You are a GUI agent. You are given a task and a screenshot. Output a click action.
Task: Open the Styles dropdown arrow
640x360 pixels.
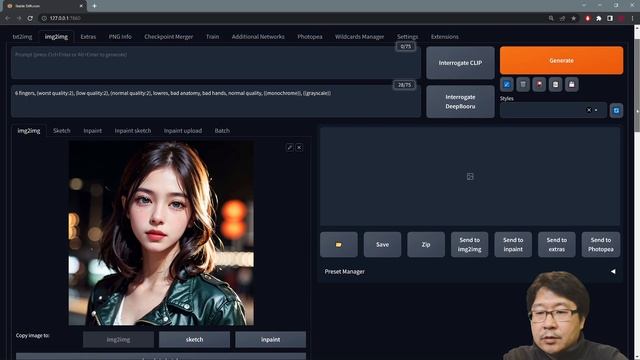596,110
